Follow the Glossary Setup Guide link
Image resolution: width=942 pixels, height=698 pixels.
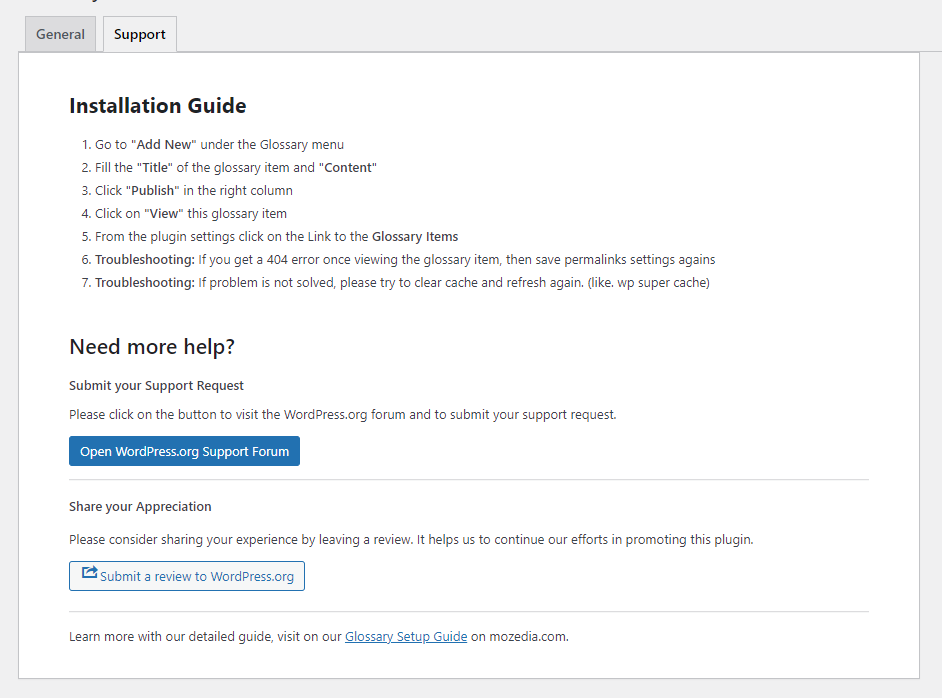406,636
